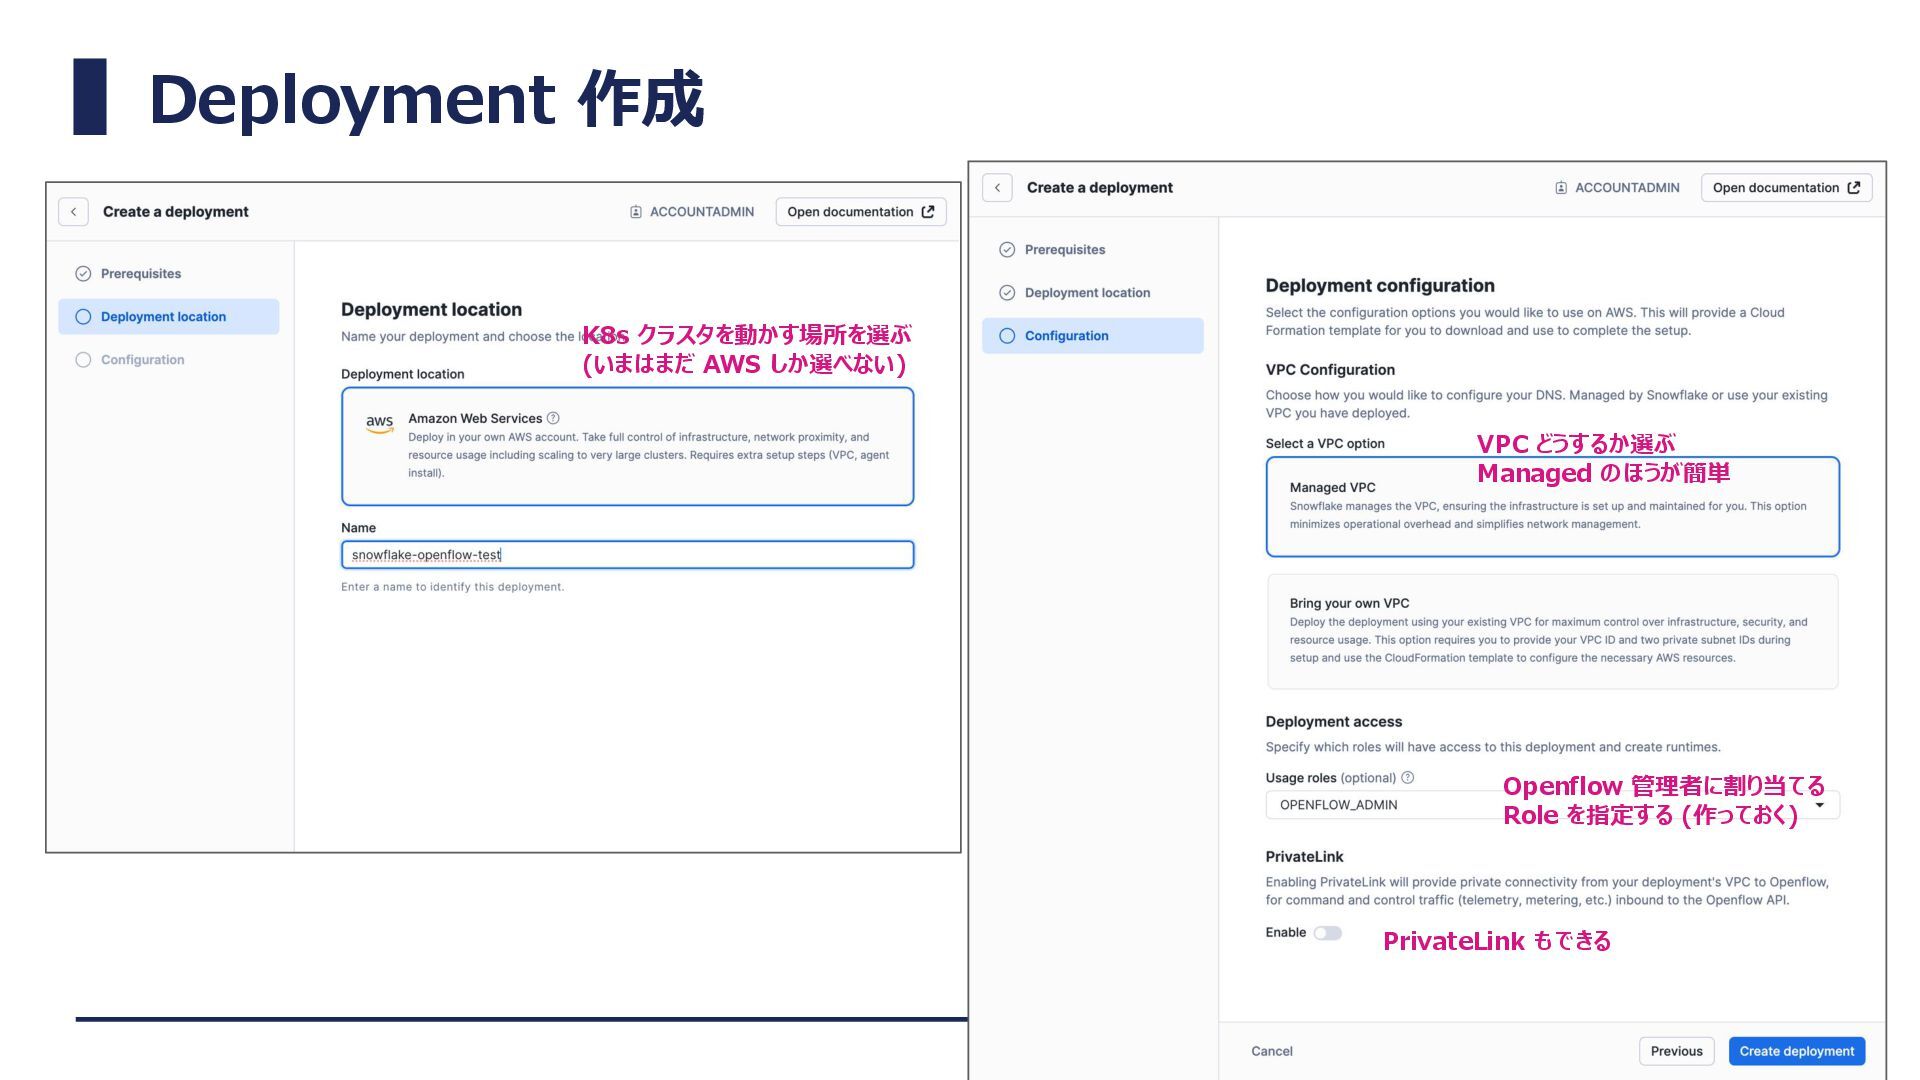Click completed Prerequisites check icon left sidebar
Image resolution: width=1920 pixels, height=1080 pixels.
point(83,274)
